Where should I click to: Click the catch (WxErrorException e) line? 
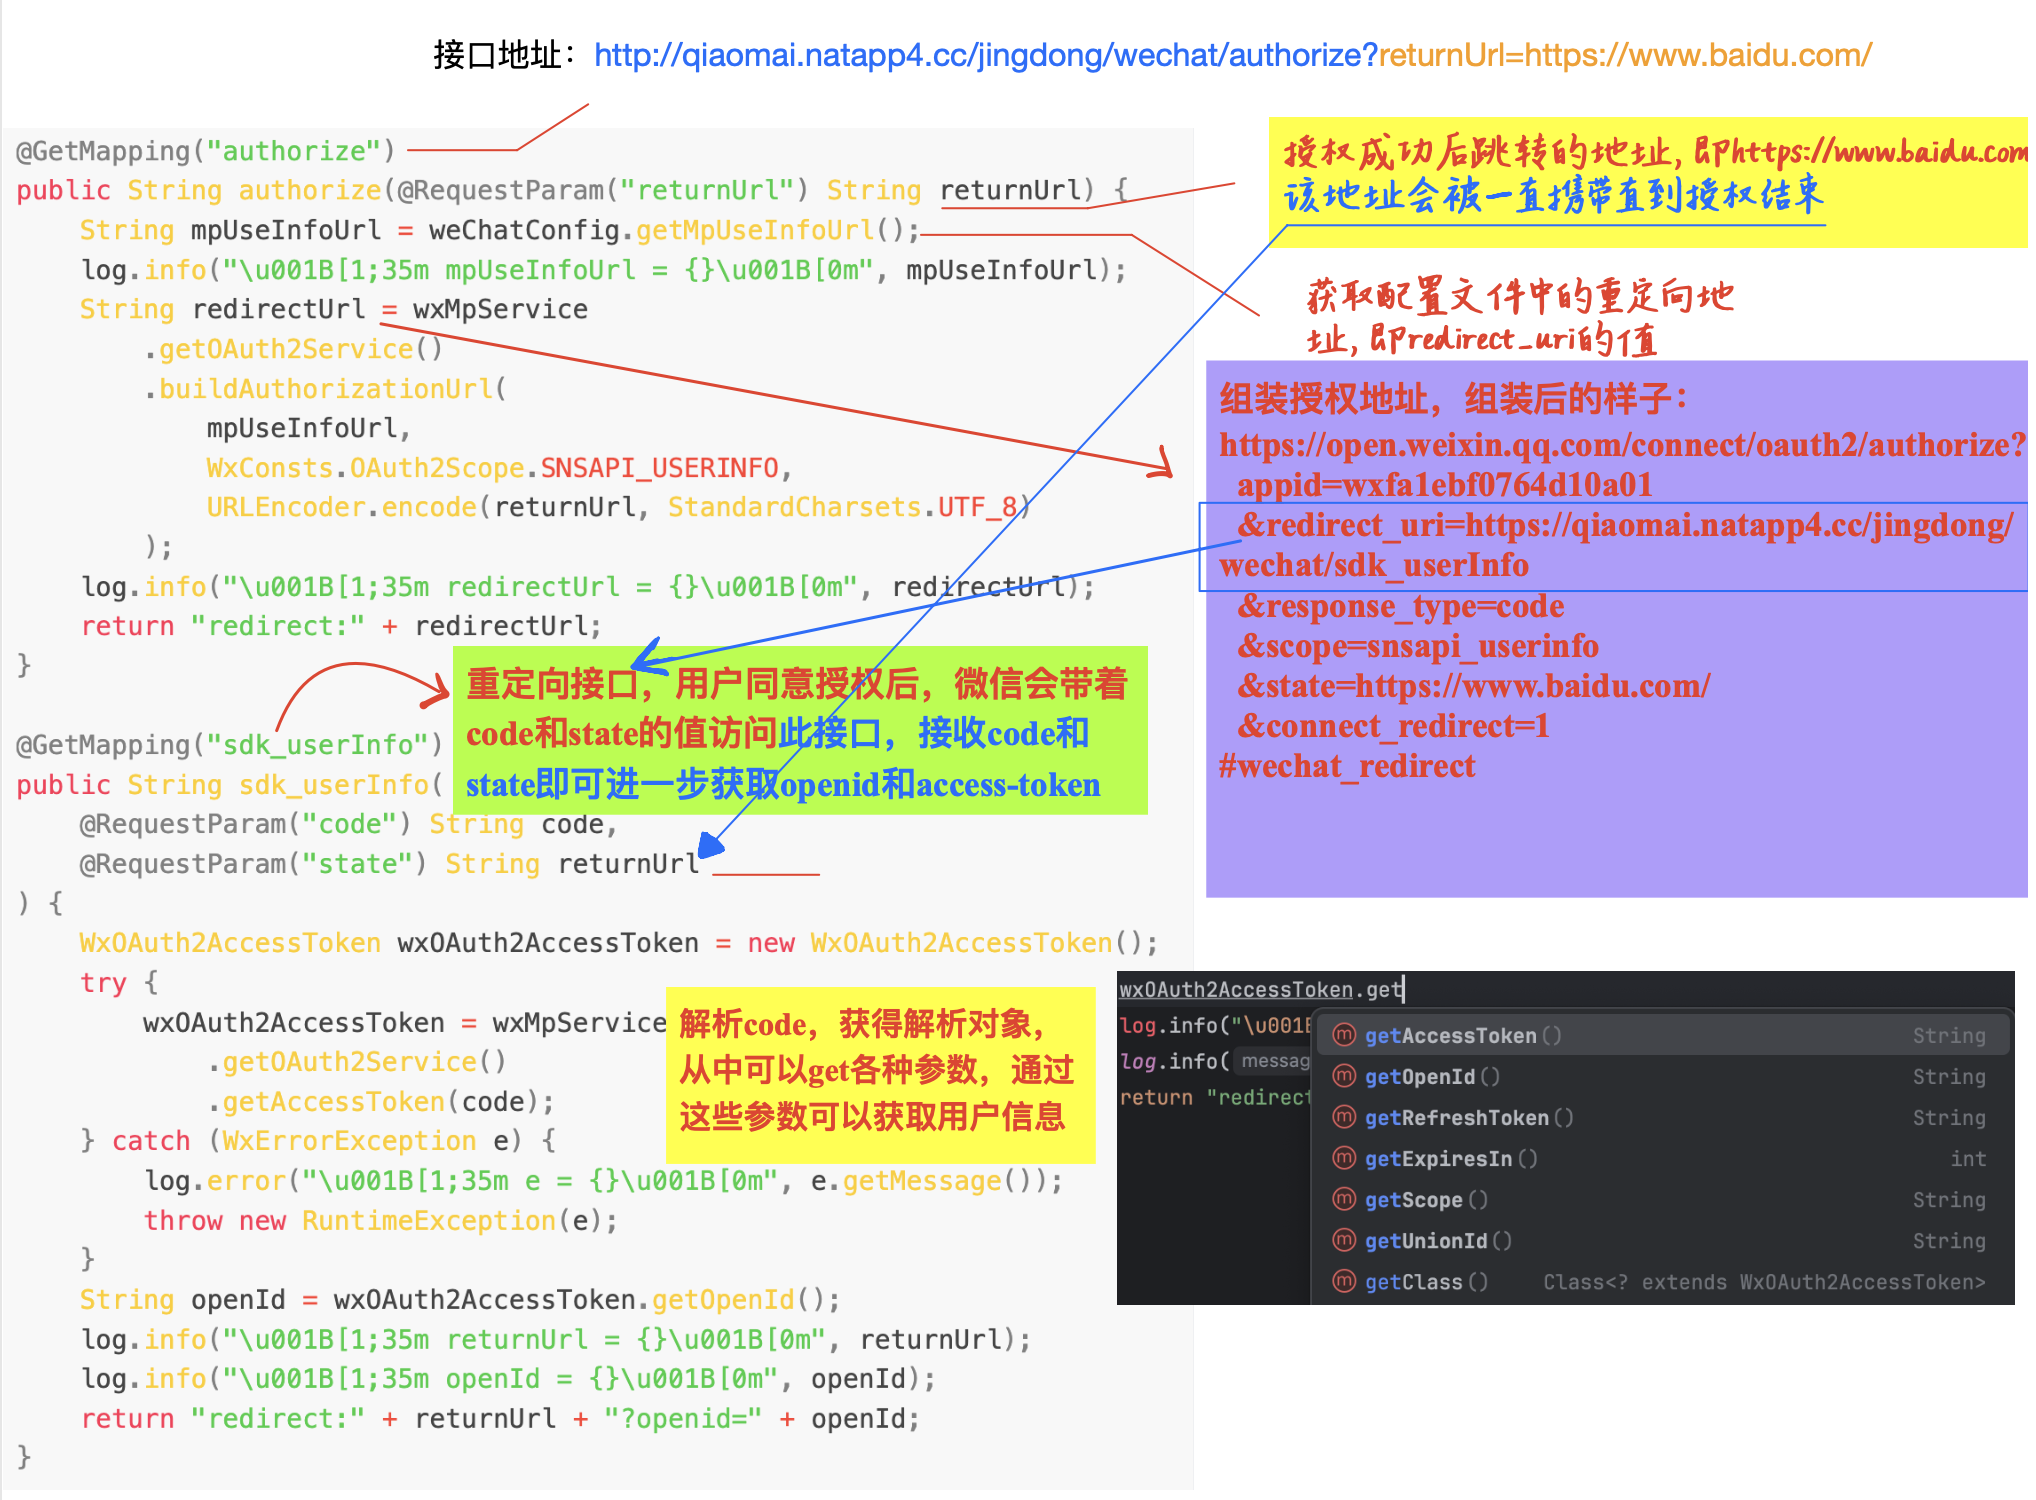[x=318, y=1140]
